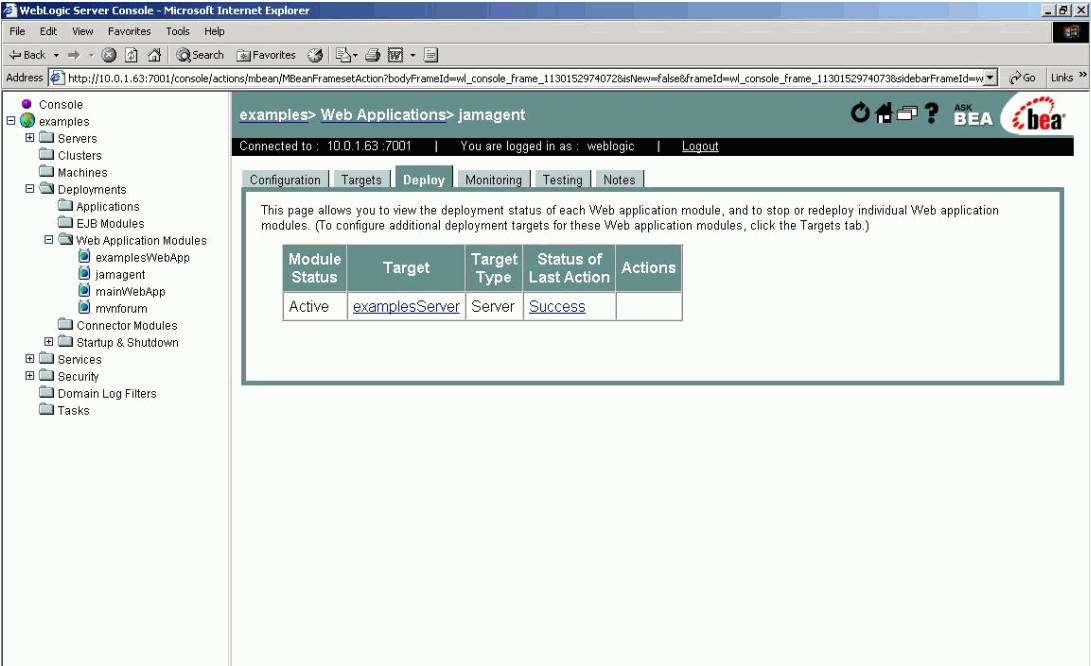
Task: Open the Tools menu
Action: [177, 31]
